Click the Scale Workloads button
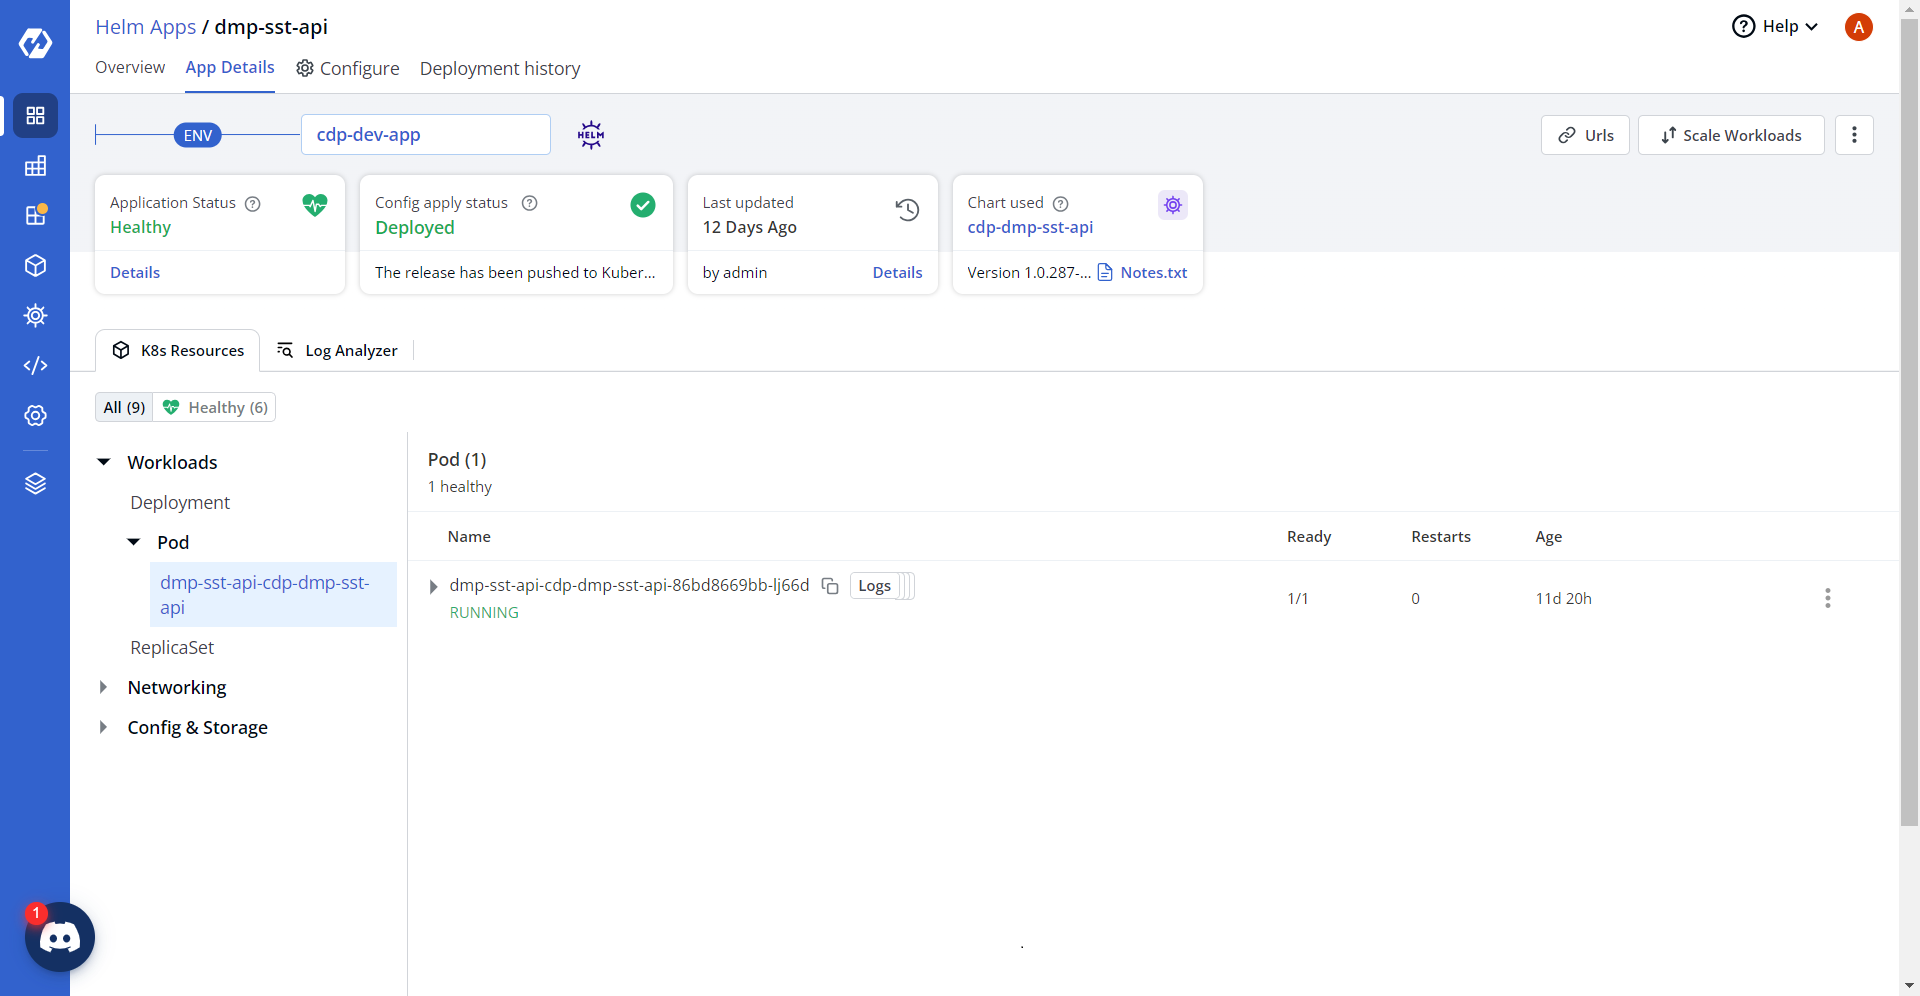Viewport: 1920px width, 996px height. [x=1730, y=135]
